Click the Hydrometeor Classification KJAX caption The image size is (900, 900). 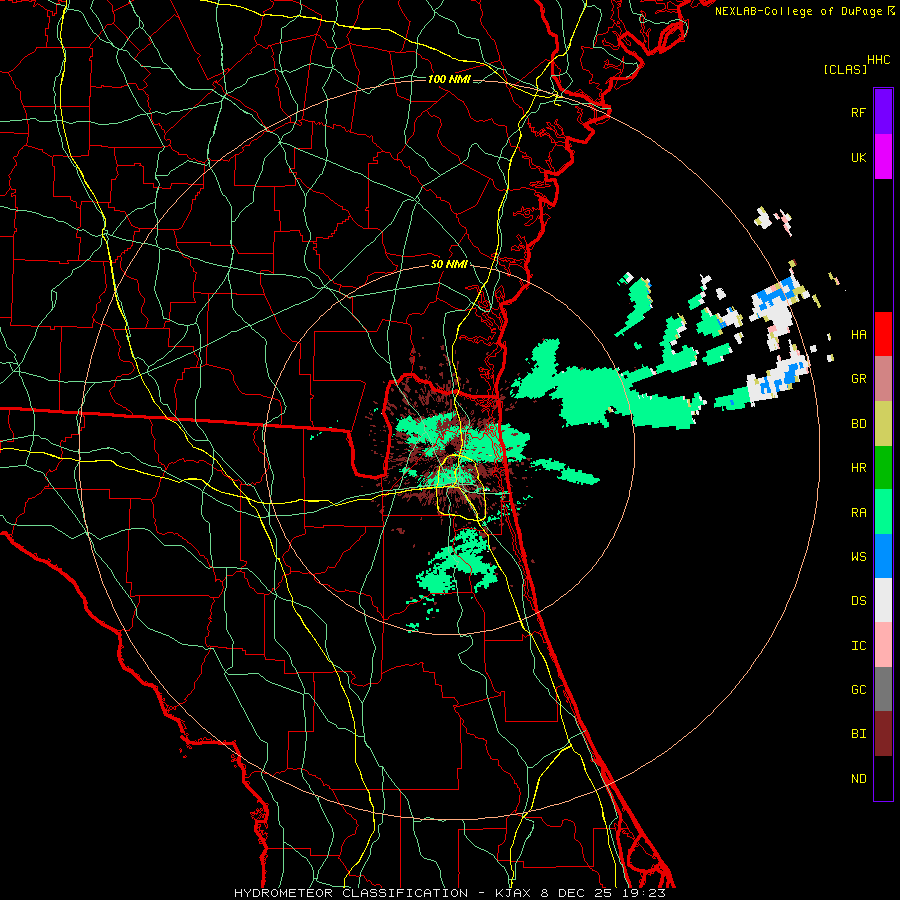(449, 893)
